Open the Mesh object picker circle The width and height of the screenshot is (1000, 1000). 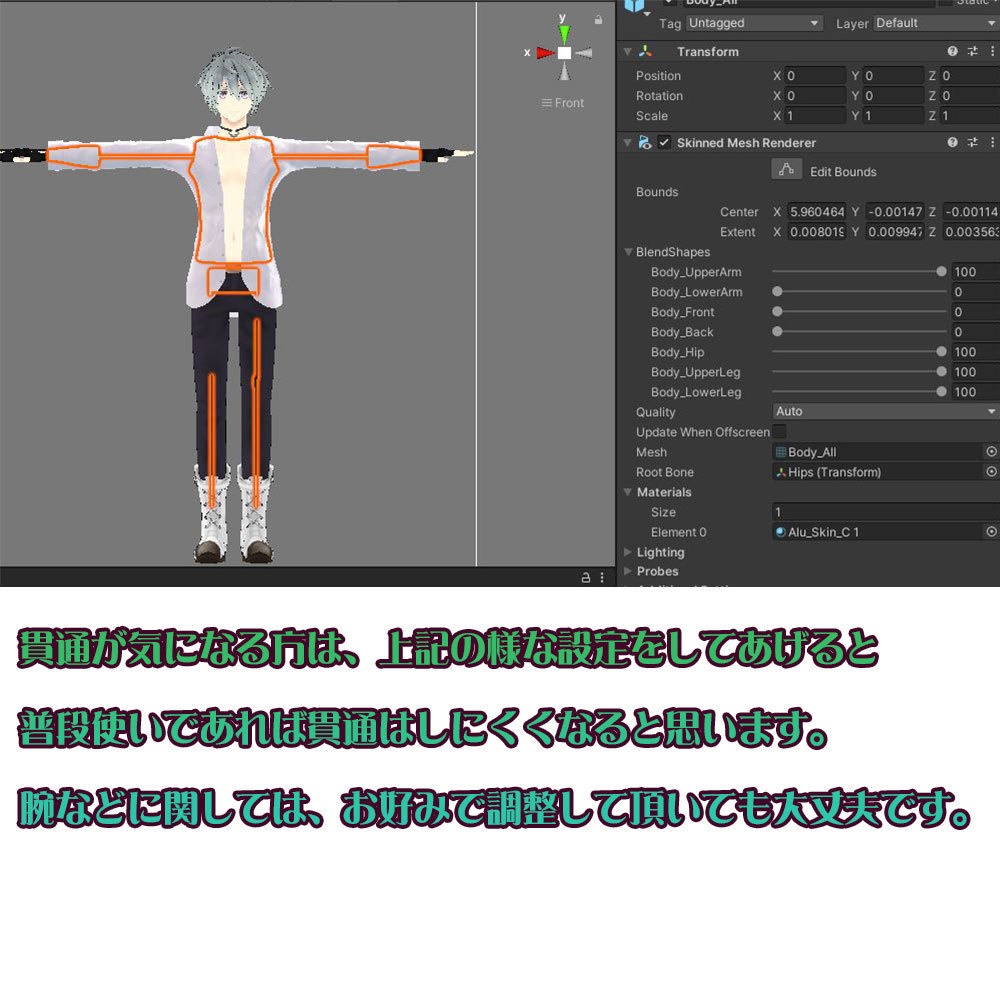tap(991, 452)
